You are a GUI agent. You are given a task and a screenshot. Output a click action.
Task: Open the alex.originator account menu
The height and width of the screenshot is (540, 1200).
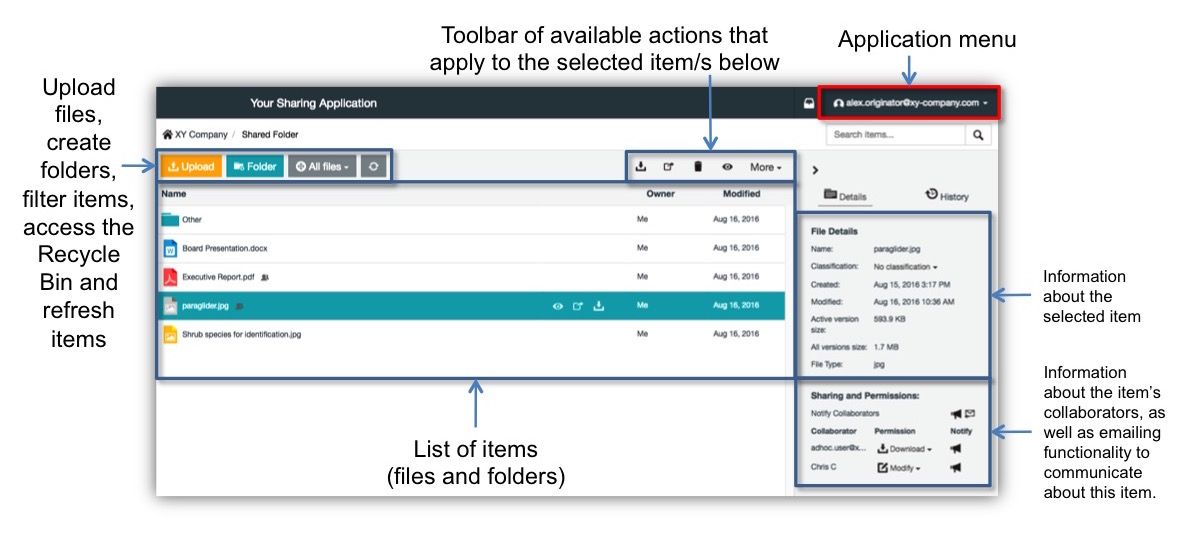coord(909,102)
